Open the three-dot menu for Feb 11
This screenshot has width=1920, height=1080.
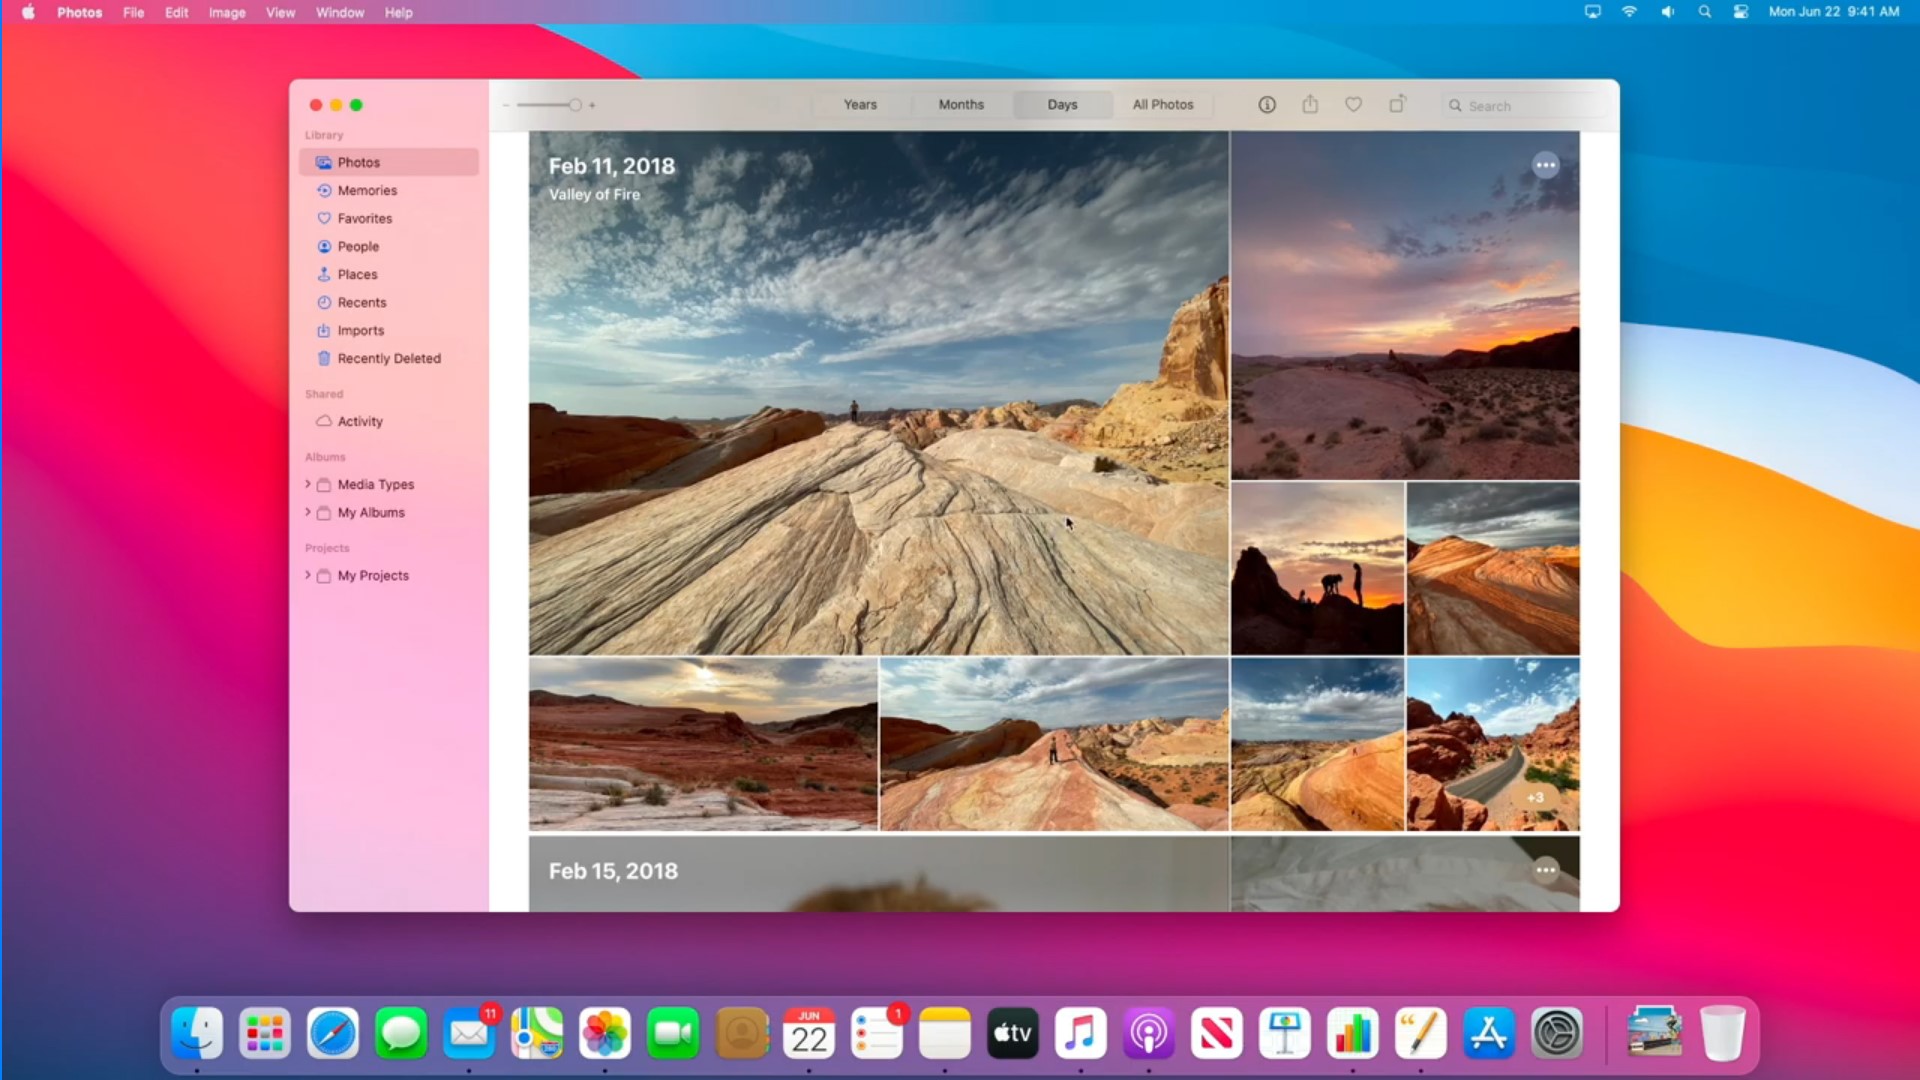[x=1545, y=165]
